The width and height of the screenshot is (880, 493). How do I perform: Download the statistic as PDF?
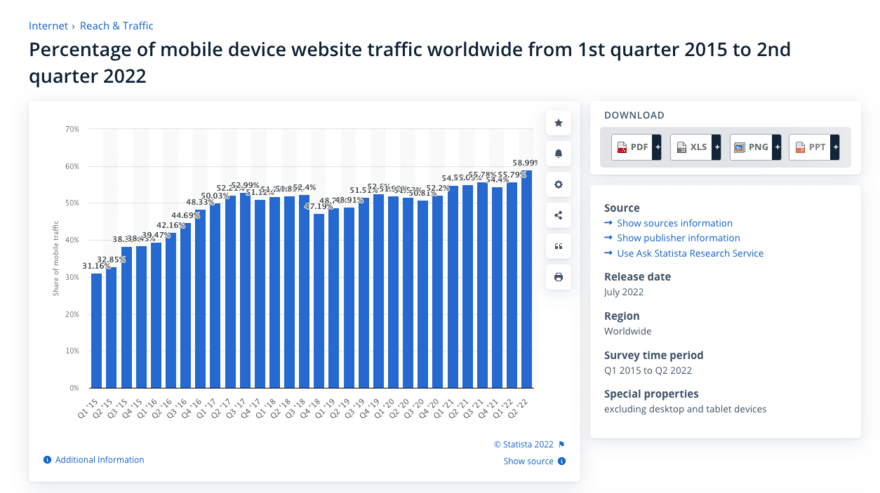[632, 147]
